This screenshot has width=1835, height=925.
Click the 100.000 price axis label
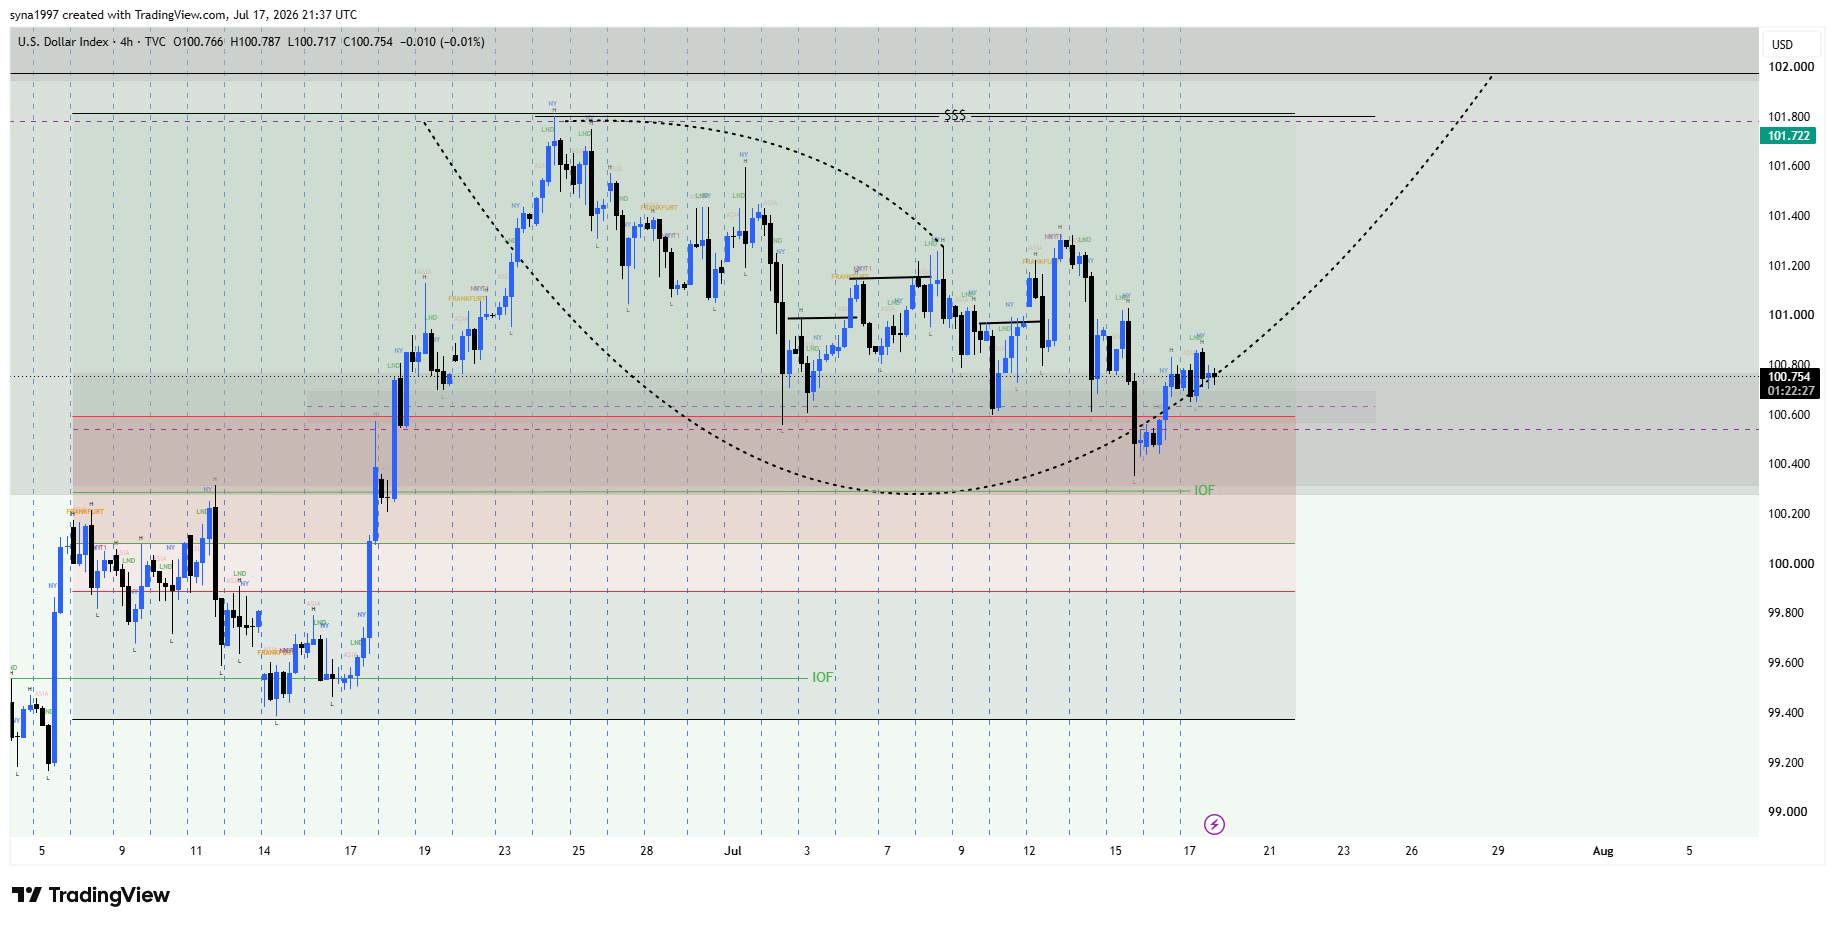tap(1790, 564)
